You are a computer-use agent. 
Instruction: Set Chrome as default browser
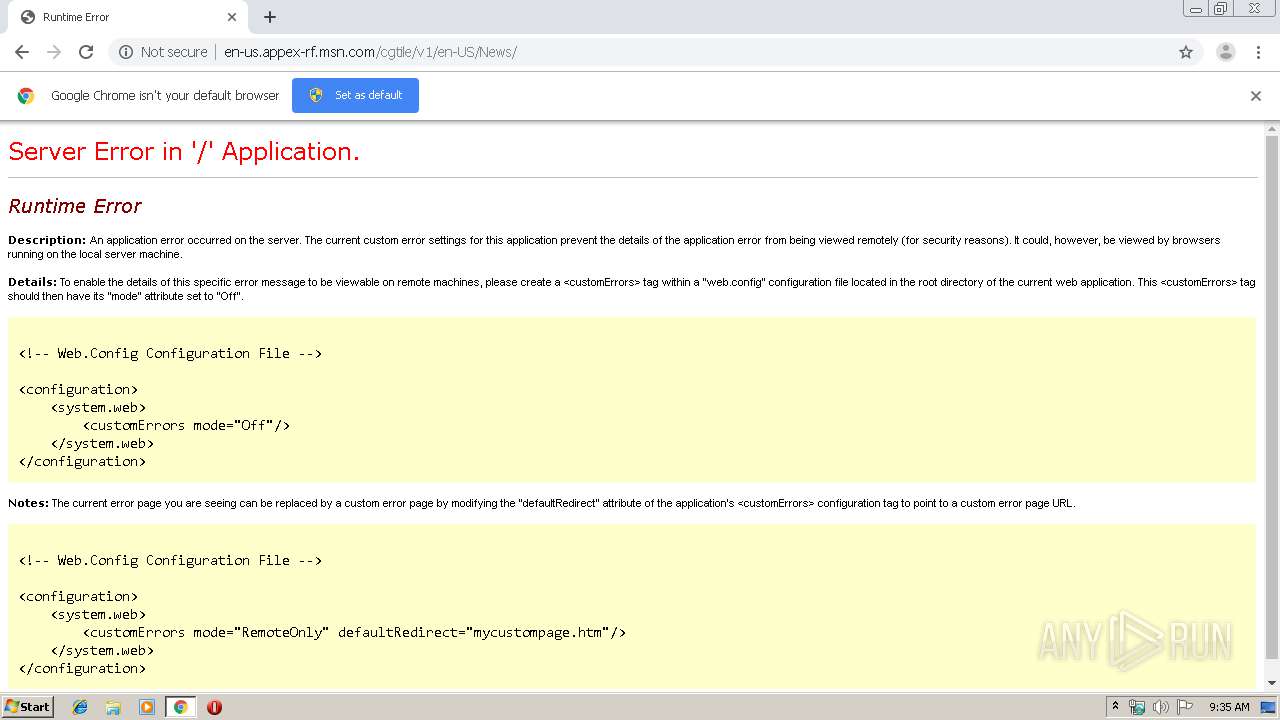tap(355, 95)
